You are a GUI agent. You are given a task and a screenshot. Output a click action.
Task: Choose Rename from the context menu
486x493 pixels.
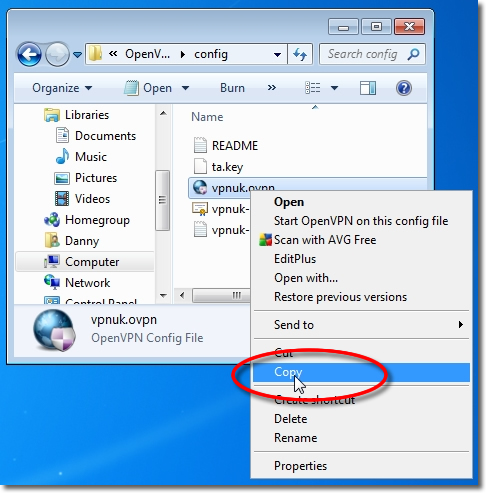click(361, 438)
